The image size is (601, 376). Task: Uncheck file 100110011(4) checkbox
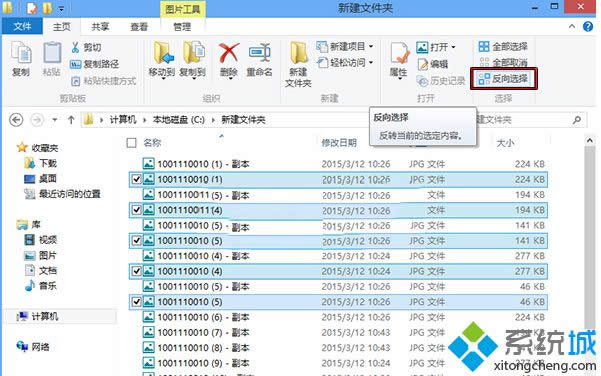(x=136, y=210)
